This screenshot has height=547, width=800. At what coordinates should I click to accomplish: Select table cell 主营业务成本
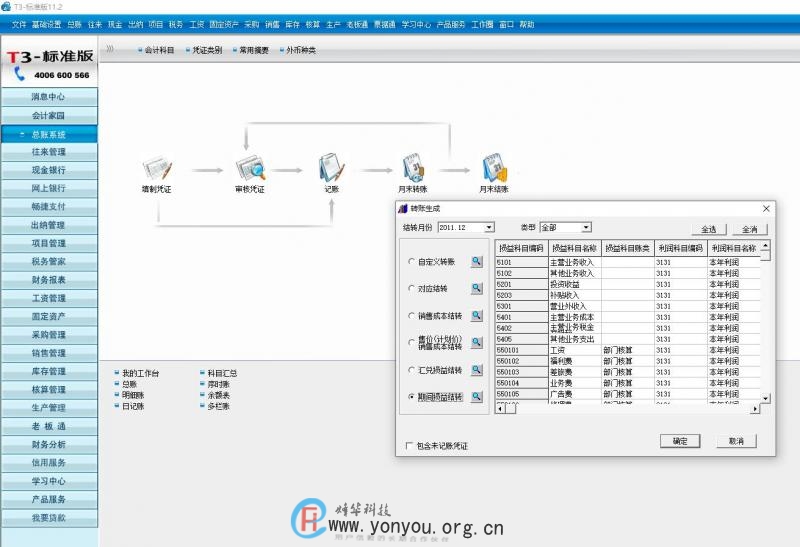tap(575, 317)
